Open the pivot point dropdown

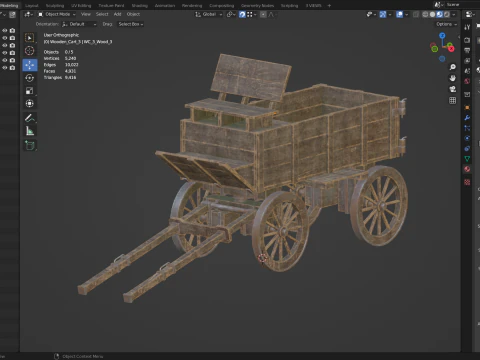click(x=231, y=14)
